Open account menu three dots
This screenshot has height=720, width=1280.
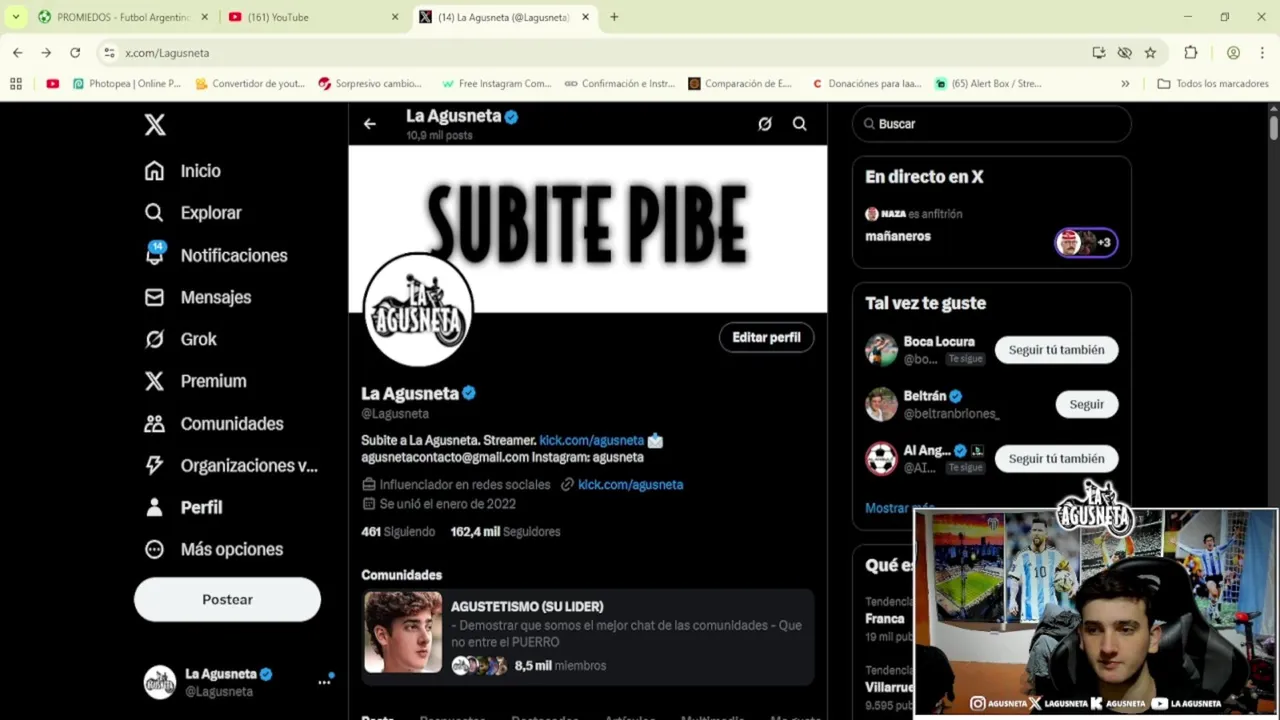(324, 682)
